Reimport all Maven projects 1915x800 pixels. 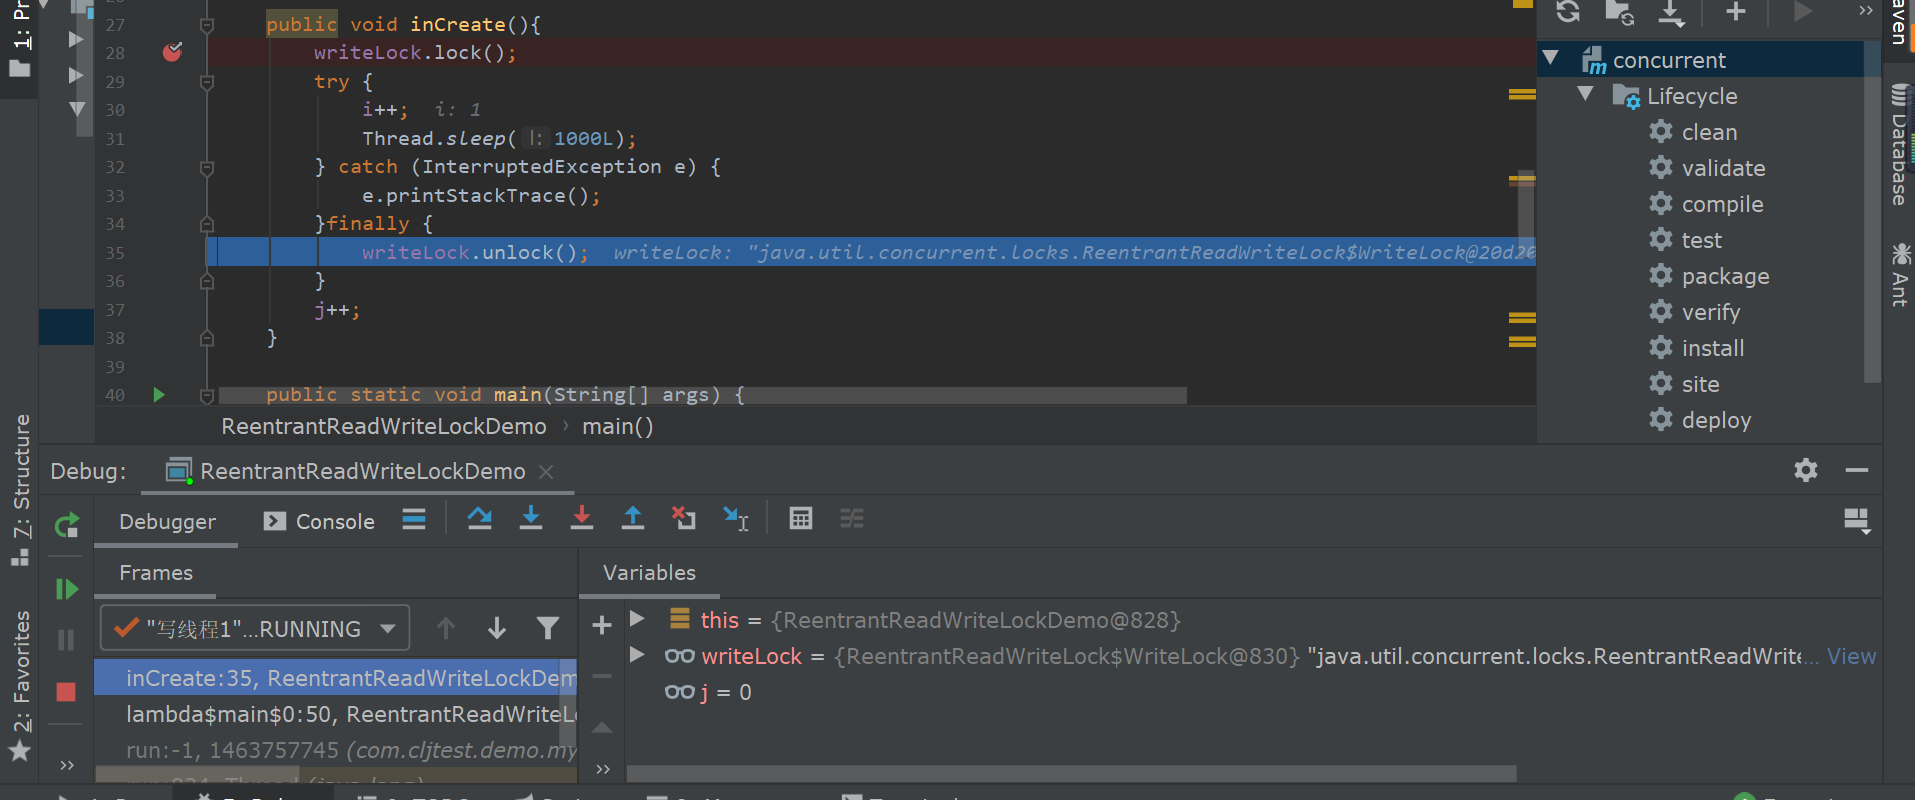click(1568, 12)
